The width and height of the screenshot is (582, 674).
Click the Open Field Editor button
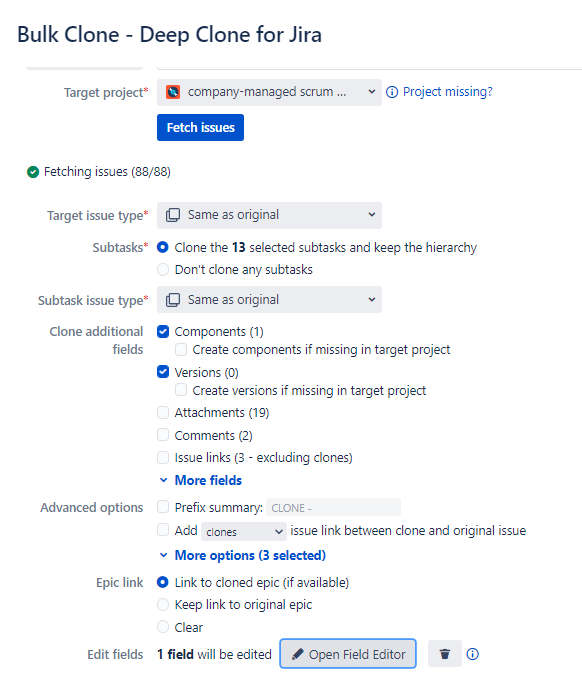pos(348,654)
